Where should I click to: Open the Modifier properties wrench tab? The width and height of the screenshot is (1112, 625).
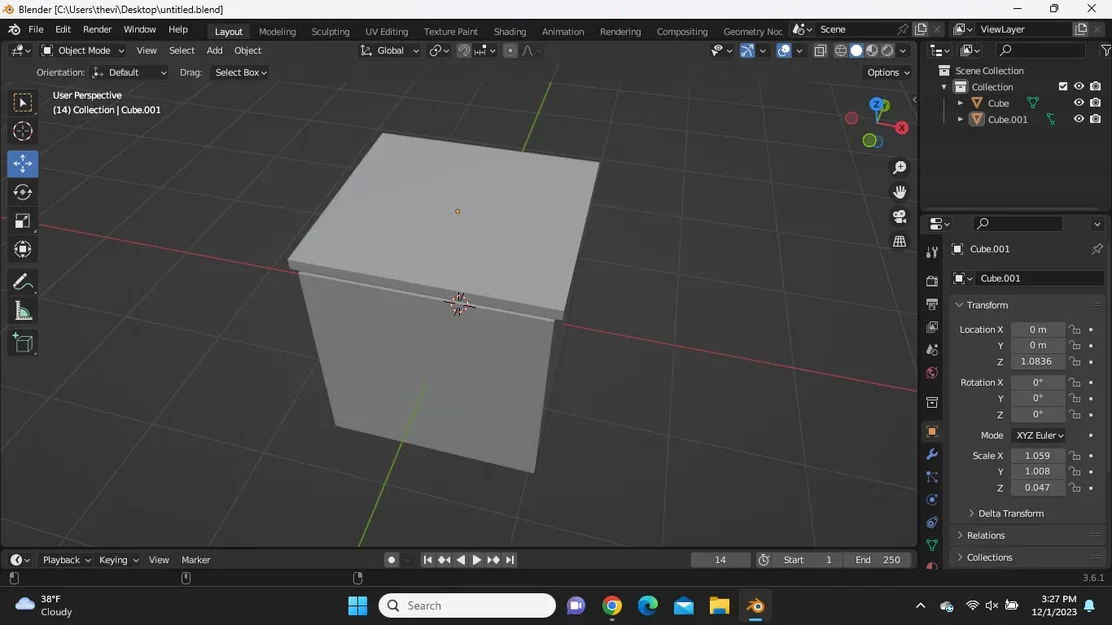[932, 454]
